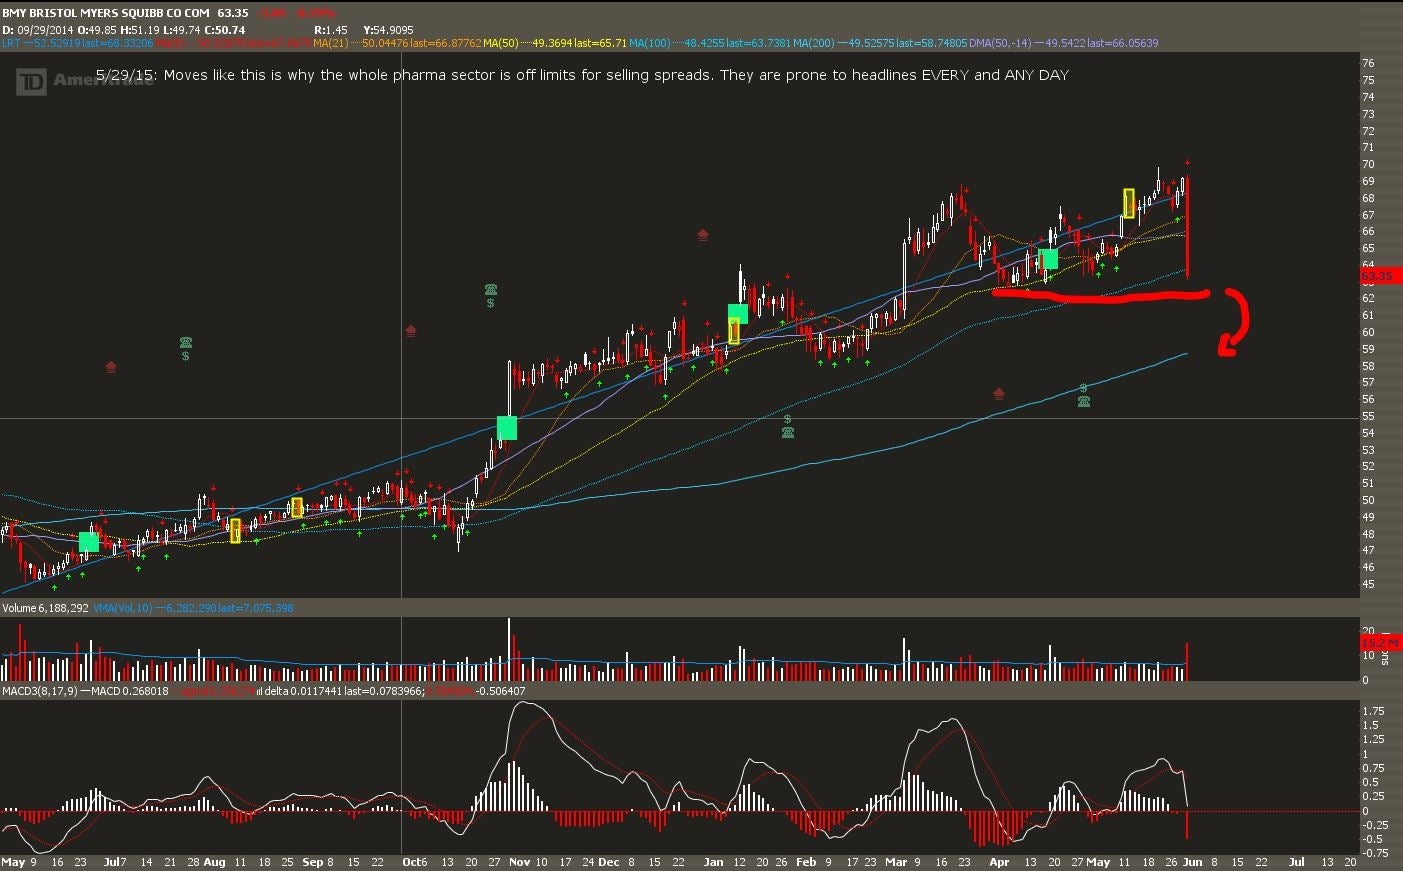Click the green signal square in late June
This screenshot has width=1403, height=871.
(88, 542)
